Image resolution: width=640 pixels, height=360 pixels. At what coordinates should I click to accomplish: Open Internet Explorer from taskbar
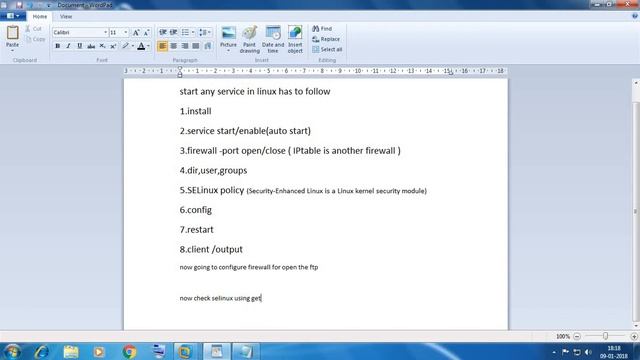click(42, 351)
